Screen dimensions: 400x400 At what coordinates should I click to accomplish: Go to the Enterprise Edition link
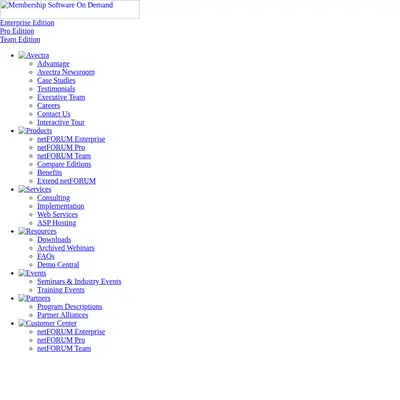click(x=27, y=23)
